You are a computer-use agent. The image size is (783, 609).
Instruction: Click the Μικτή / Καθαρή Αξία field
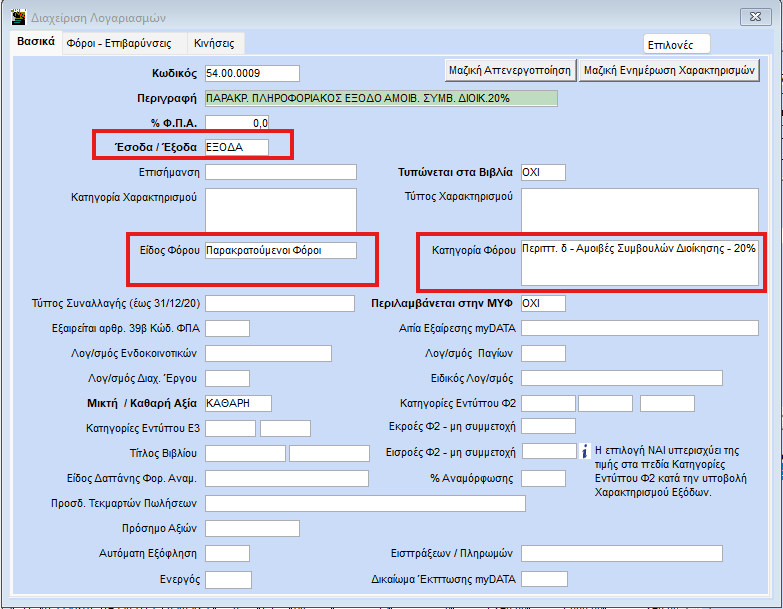click(x=237, y=403)
